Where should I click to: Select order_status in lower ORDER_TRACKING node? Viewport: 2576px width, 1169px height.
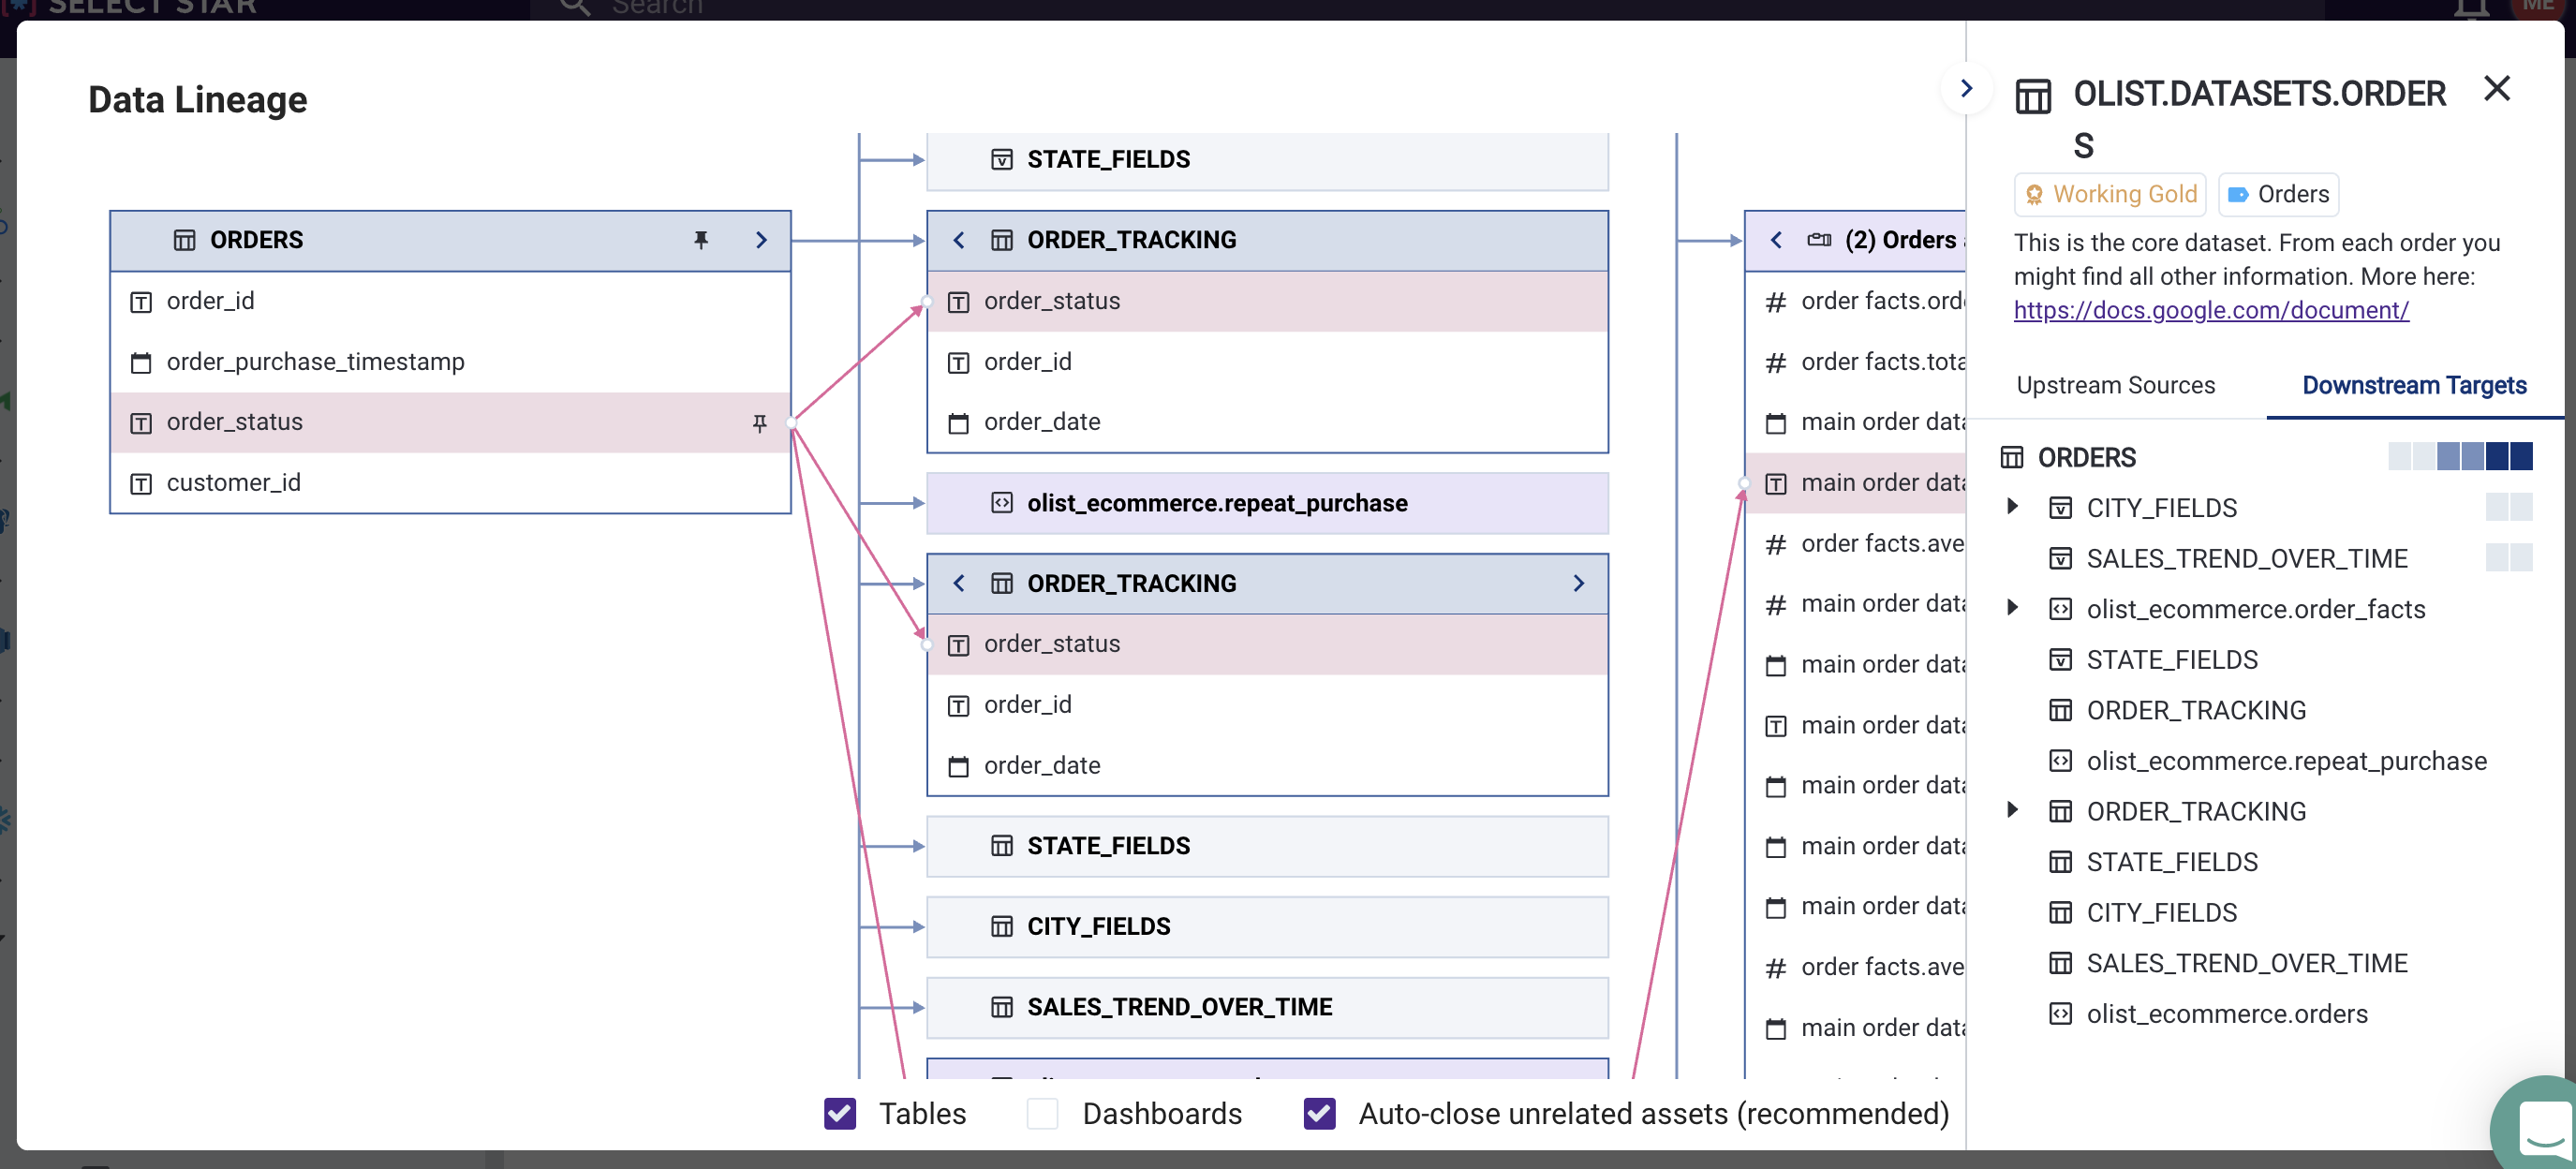pos(1267,645)
